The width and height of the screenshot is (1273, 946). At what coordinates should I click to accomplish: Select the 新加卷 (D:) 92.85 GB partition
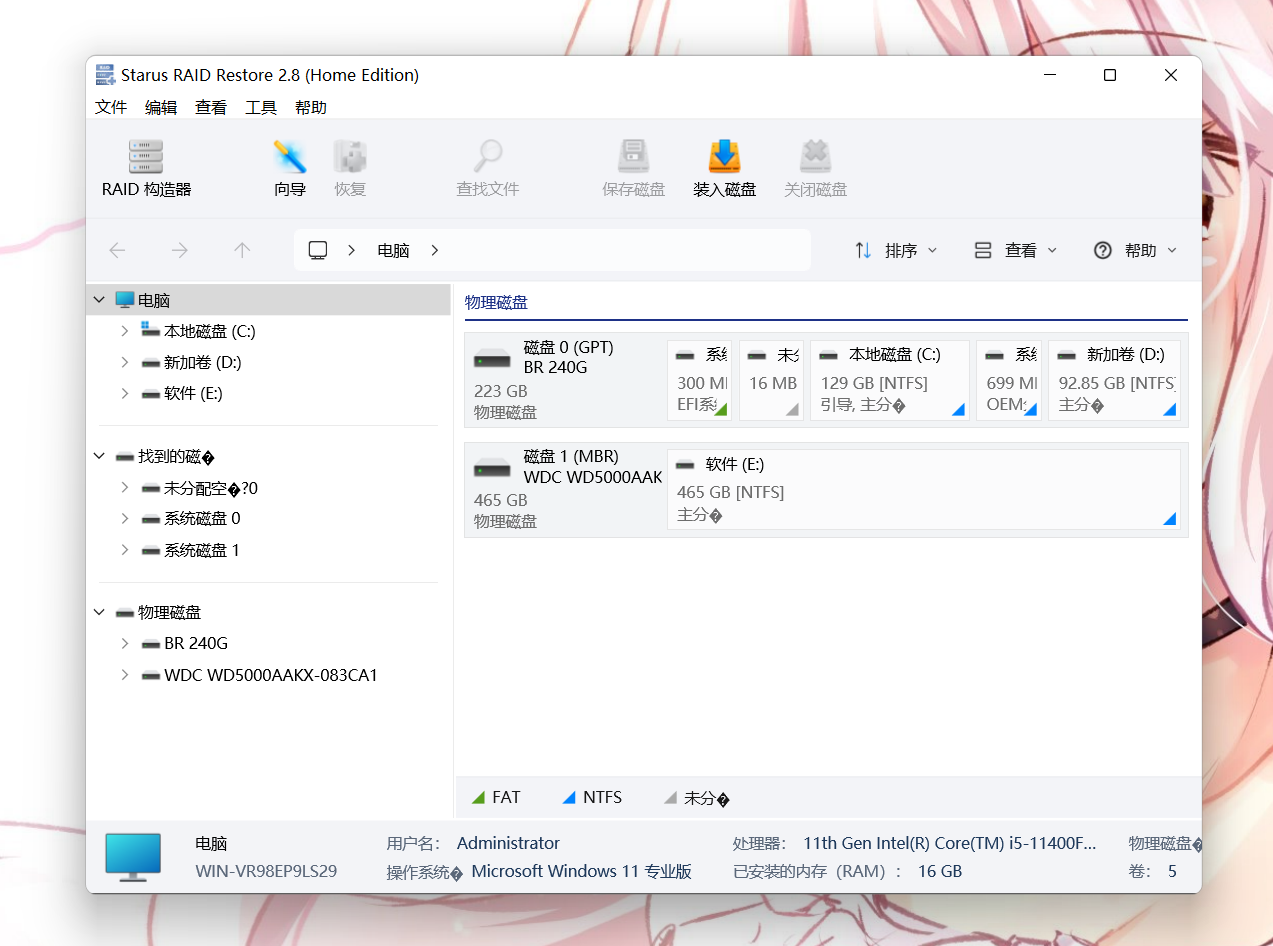pyautogui.click(x=1114, y=380)
